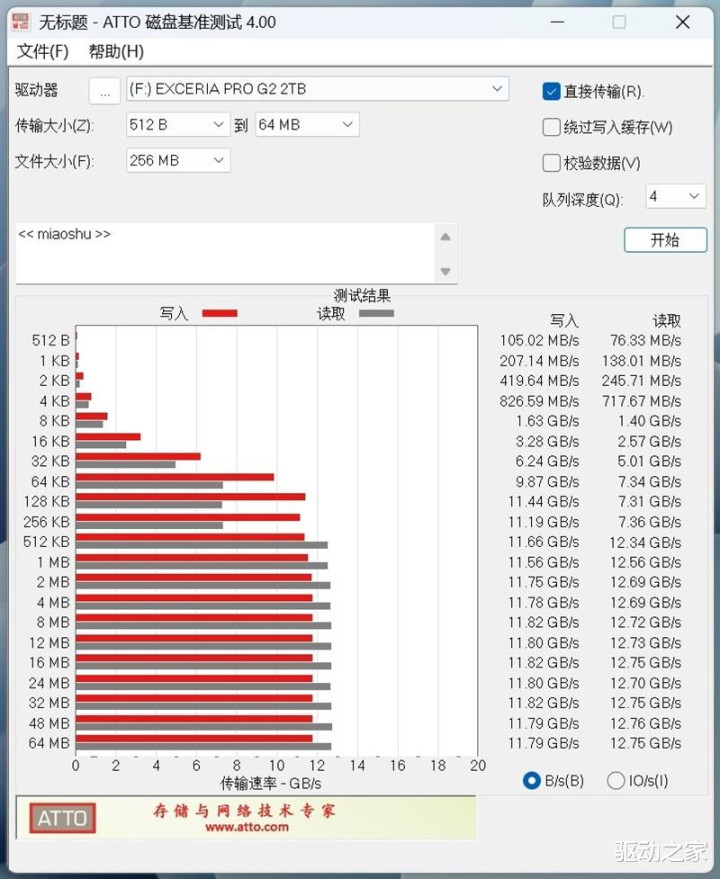
Task: Open the 512 B minimum transfer size dropdown
Action: point(178,124)
